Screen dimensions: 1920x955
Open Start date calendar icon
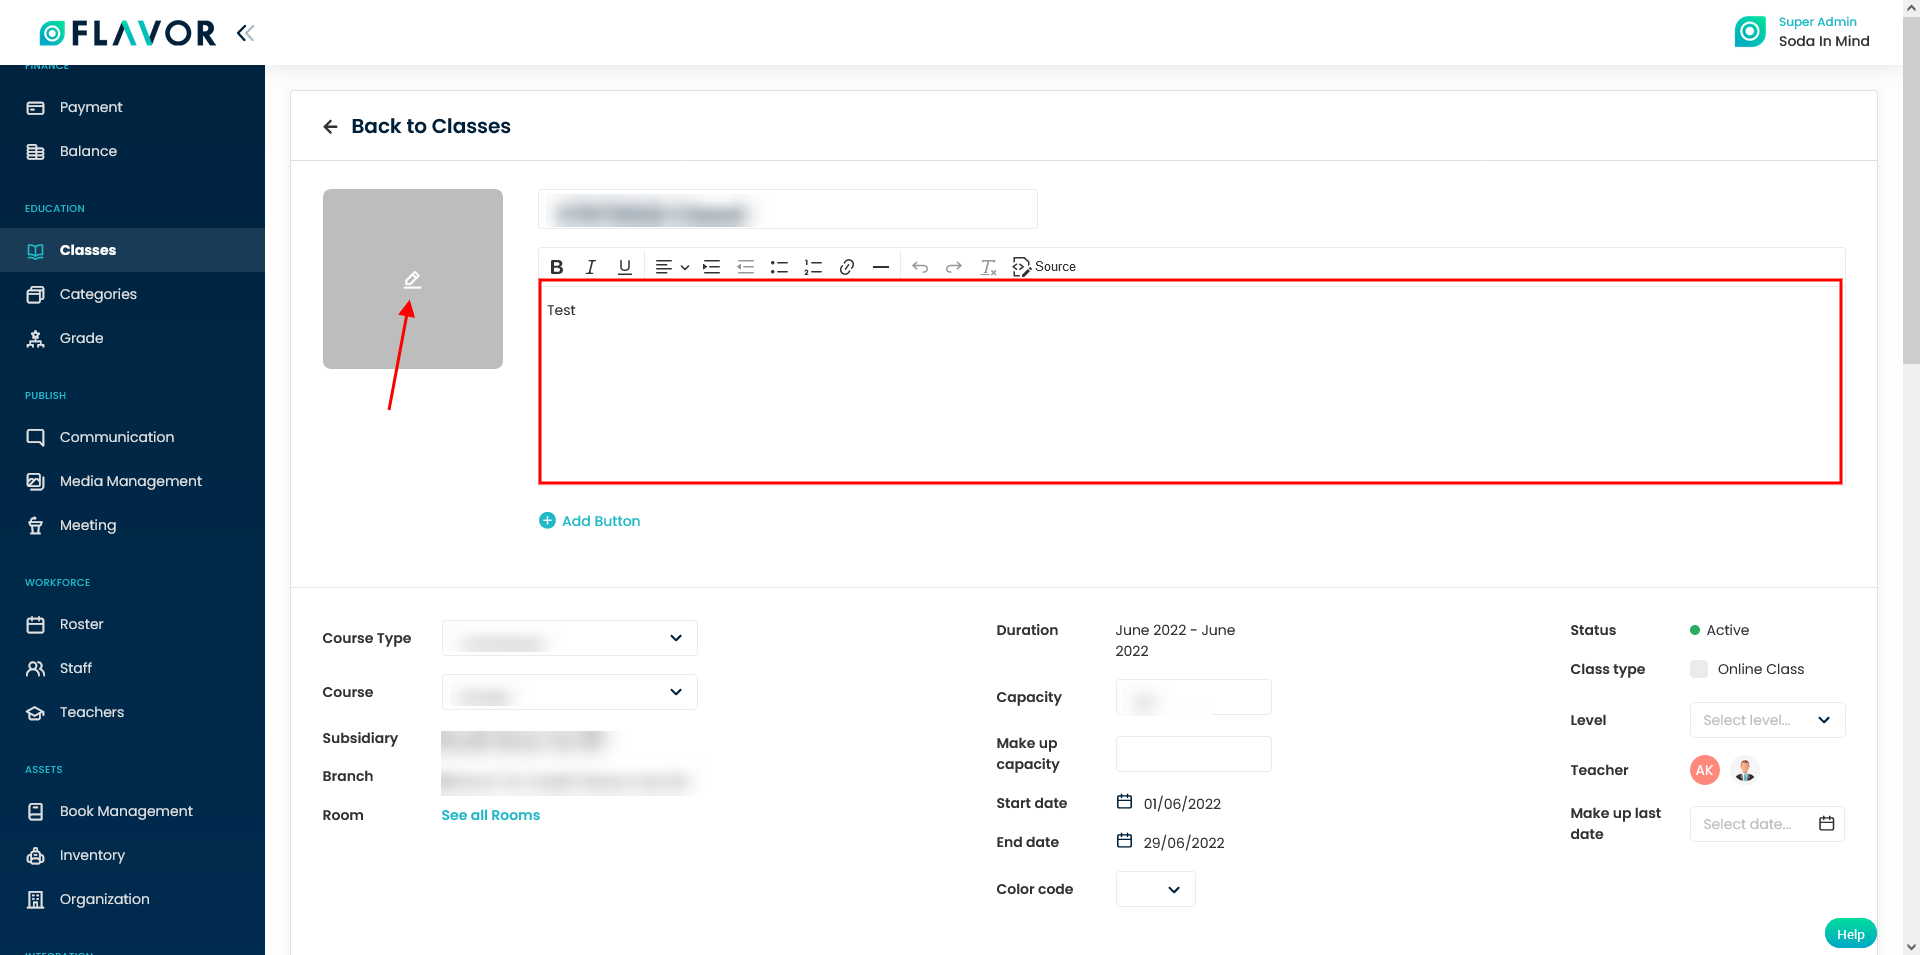[x=1124, y=802]
